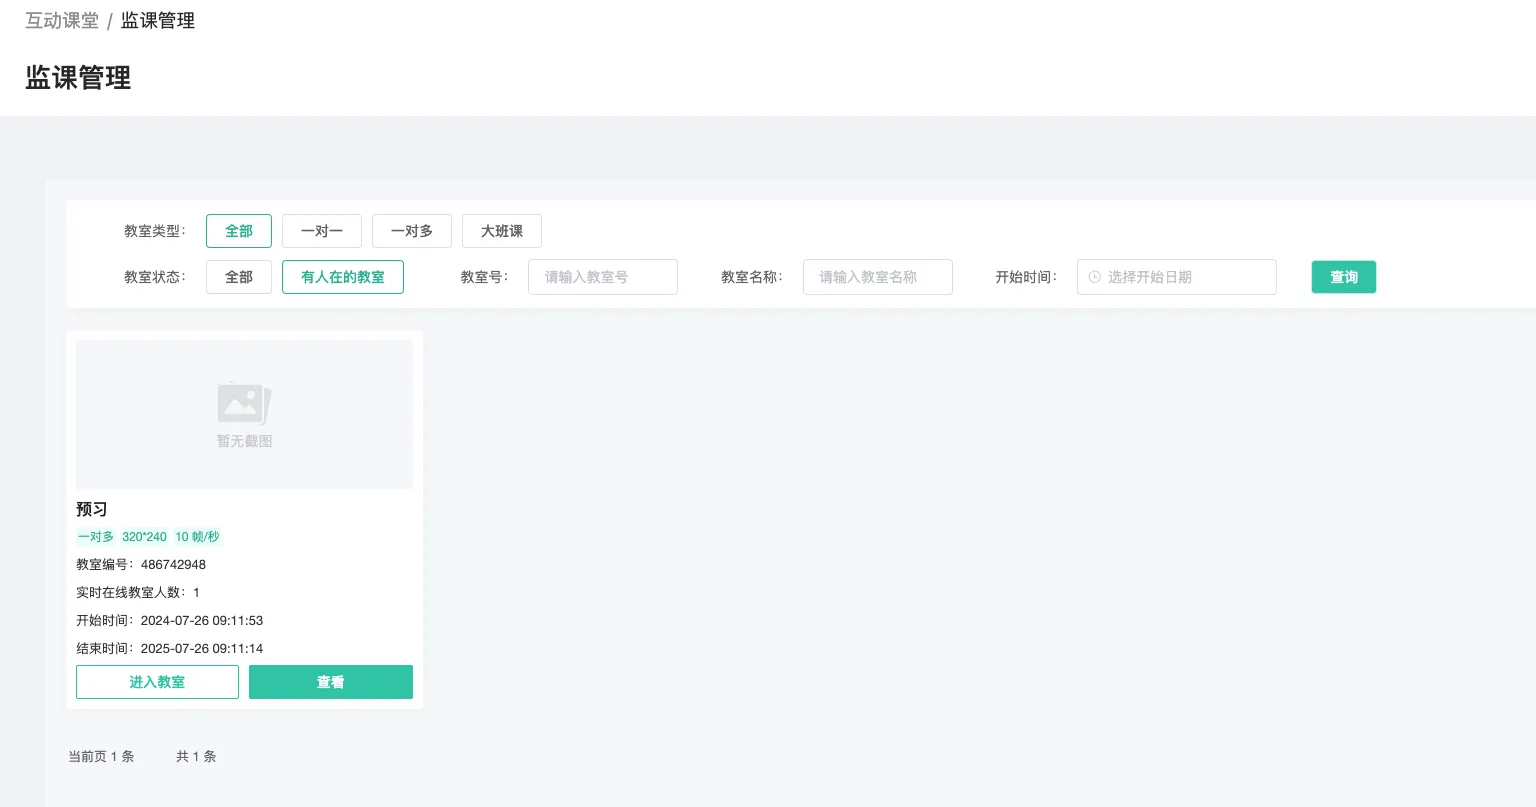Click the green 查看 button on the card
The height and width of the screenshot is (807, 1536).
pos(331,682)
